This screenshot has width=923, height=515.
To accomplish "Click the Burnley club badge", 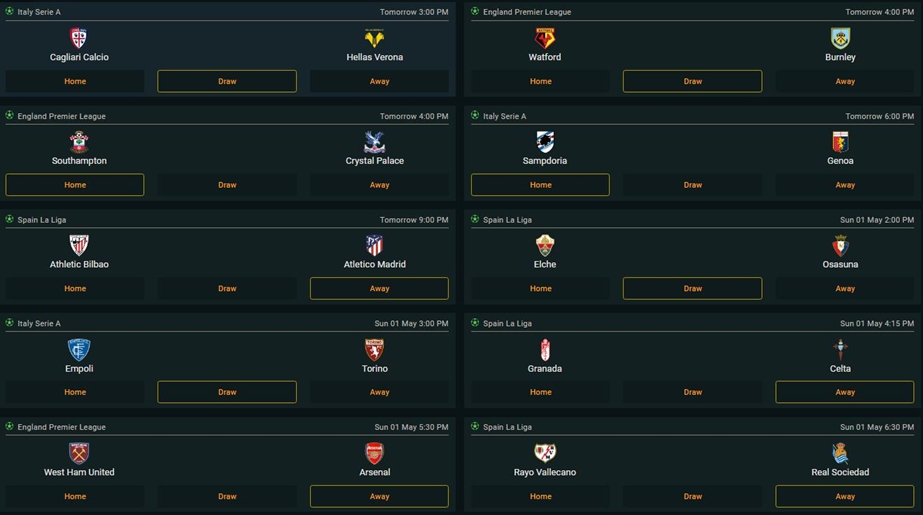I will click(x=840, y=38).
